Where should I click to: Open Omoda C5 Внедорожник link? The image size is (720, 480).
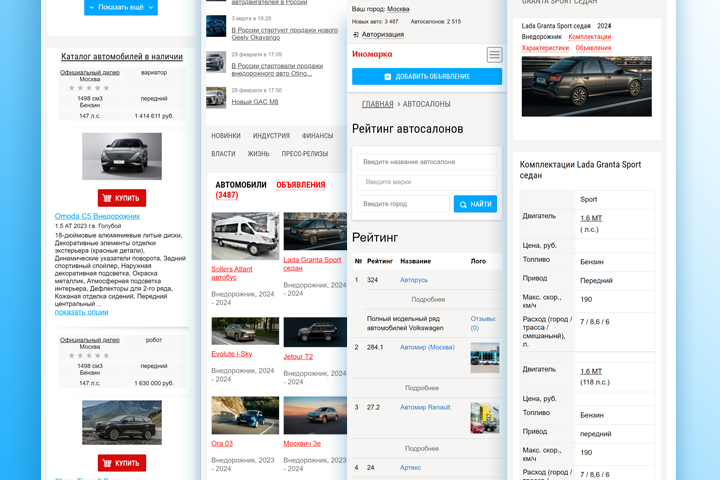click(x=97, y=216)
